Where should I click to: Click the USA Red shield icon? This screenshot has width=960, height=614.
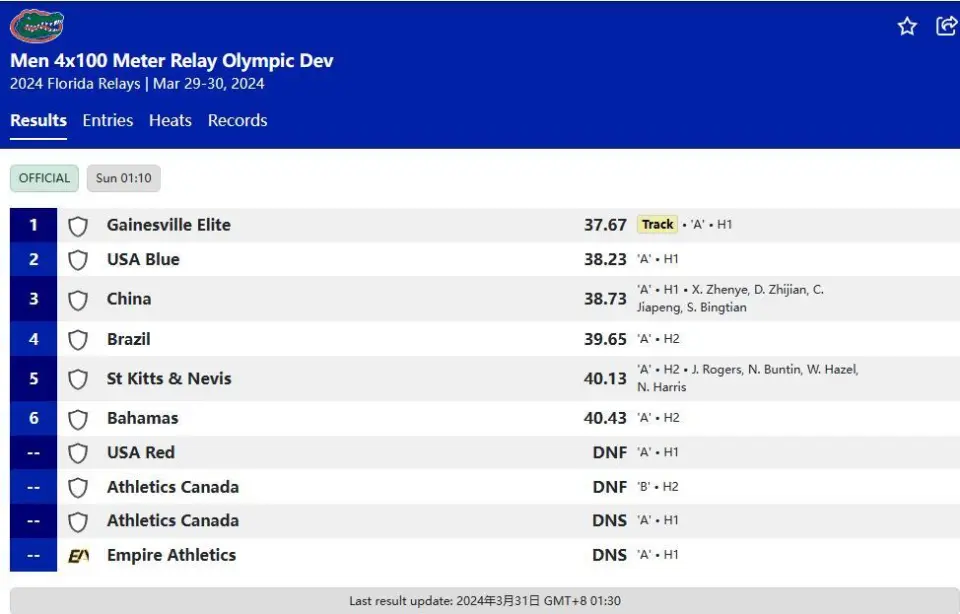78,453
